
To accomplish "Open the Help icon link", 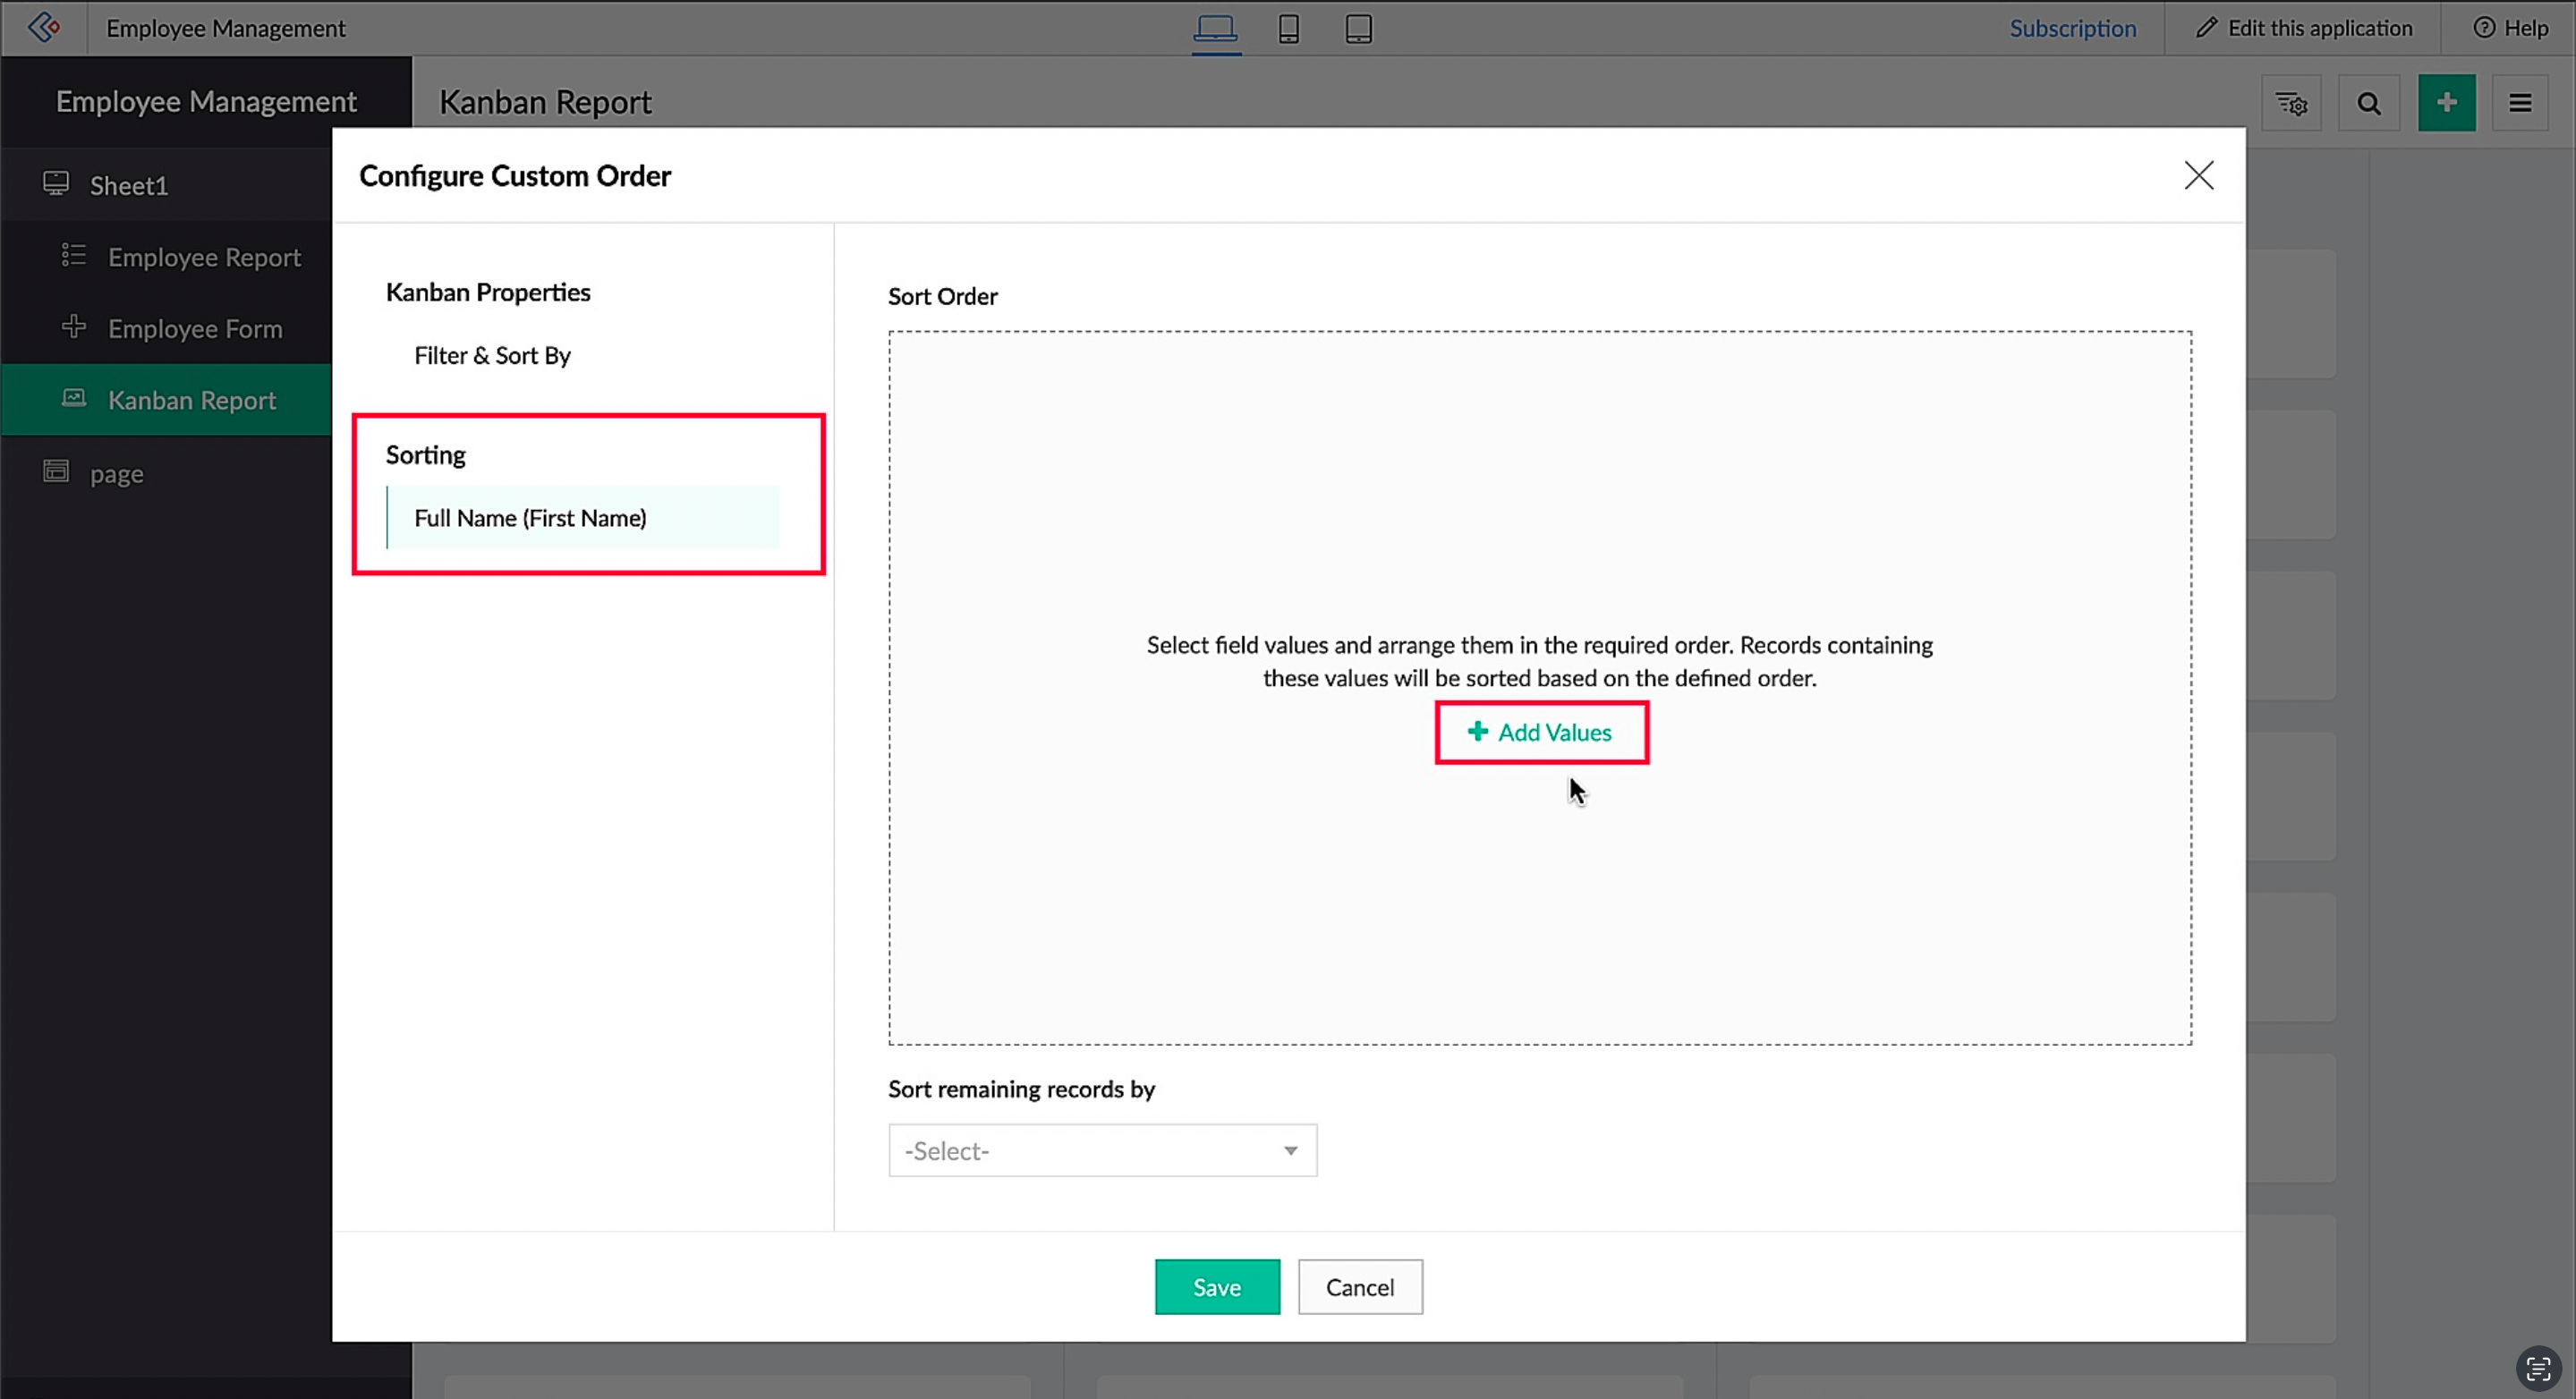I will [x=2510, y=28].
